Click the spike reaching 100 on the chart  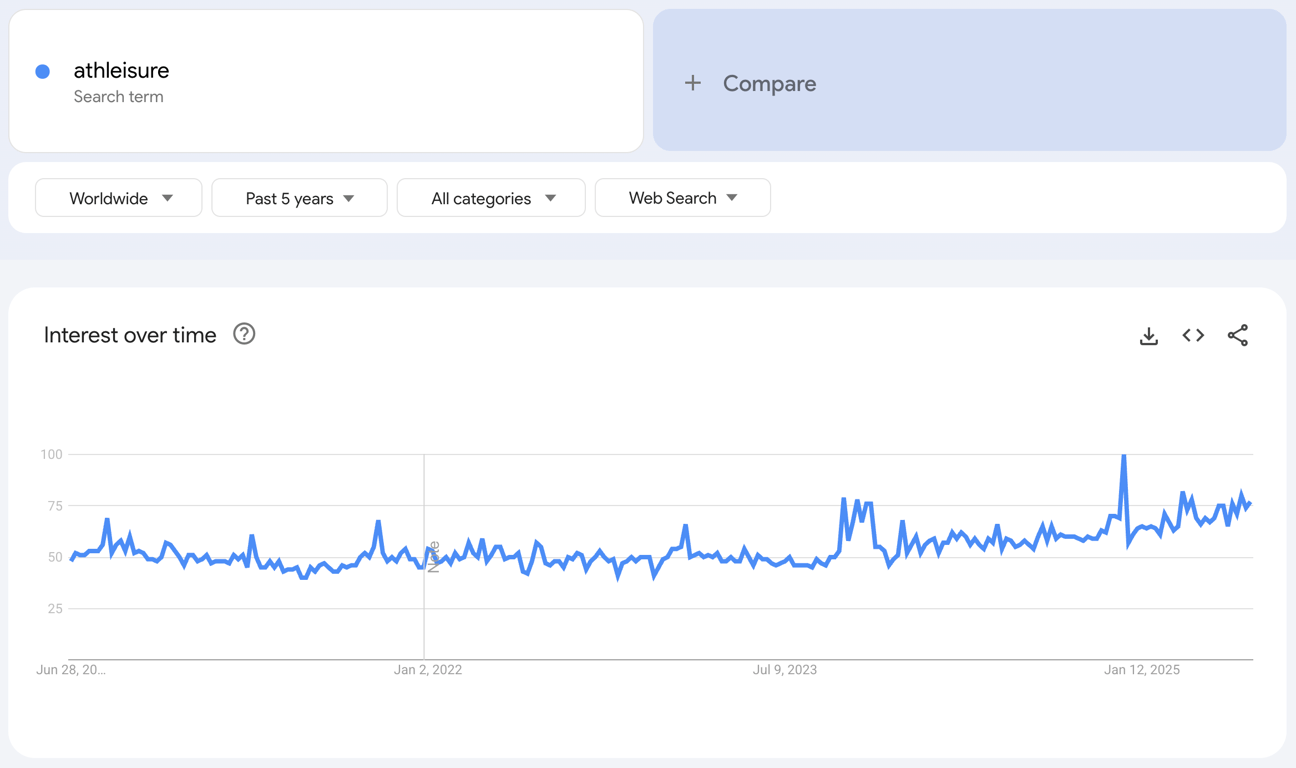click(1124, 454)
